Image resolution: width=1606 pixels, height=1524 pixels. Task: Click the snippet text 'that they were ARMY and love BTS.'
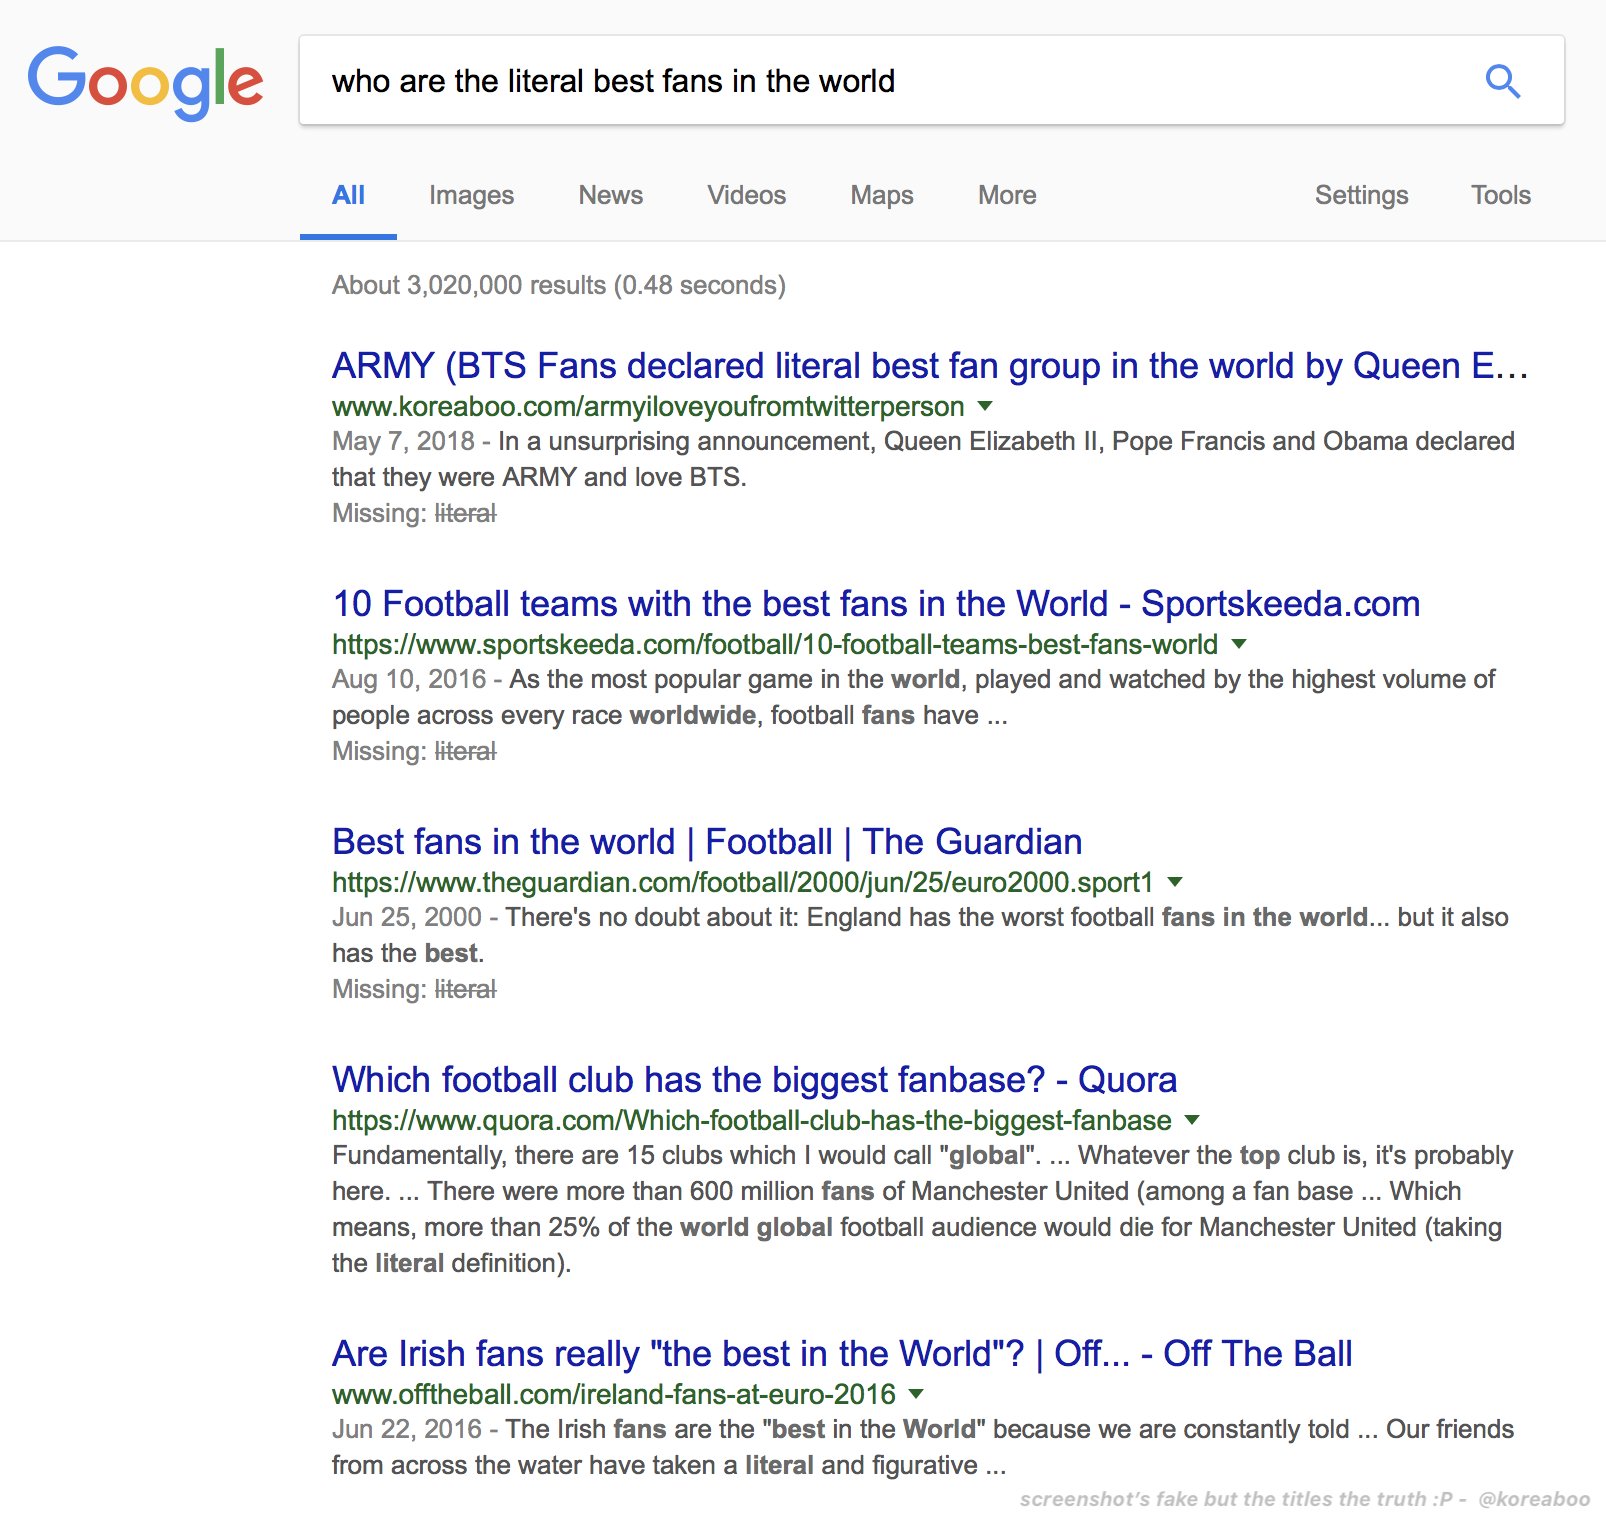[x=539, y=478]
